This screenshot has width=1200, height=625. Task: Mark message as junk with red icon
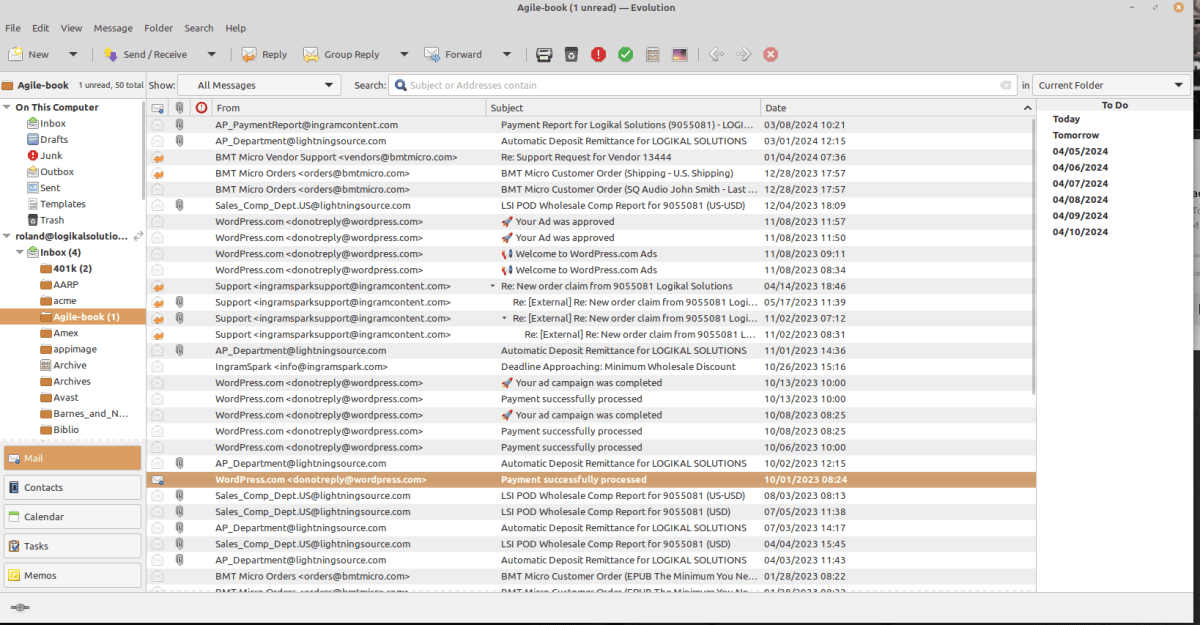click(598, 55)
